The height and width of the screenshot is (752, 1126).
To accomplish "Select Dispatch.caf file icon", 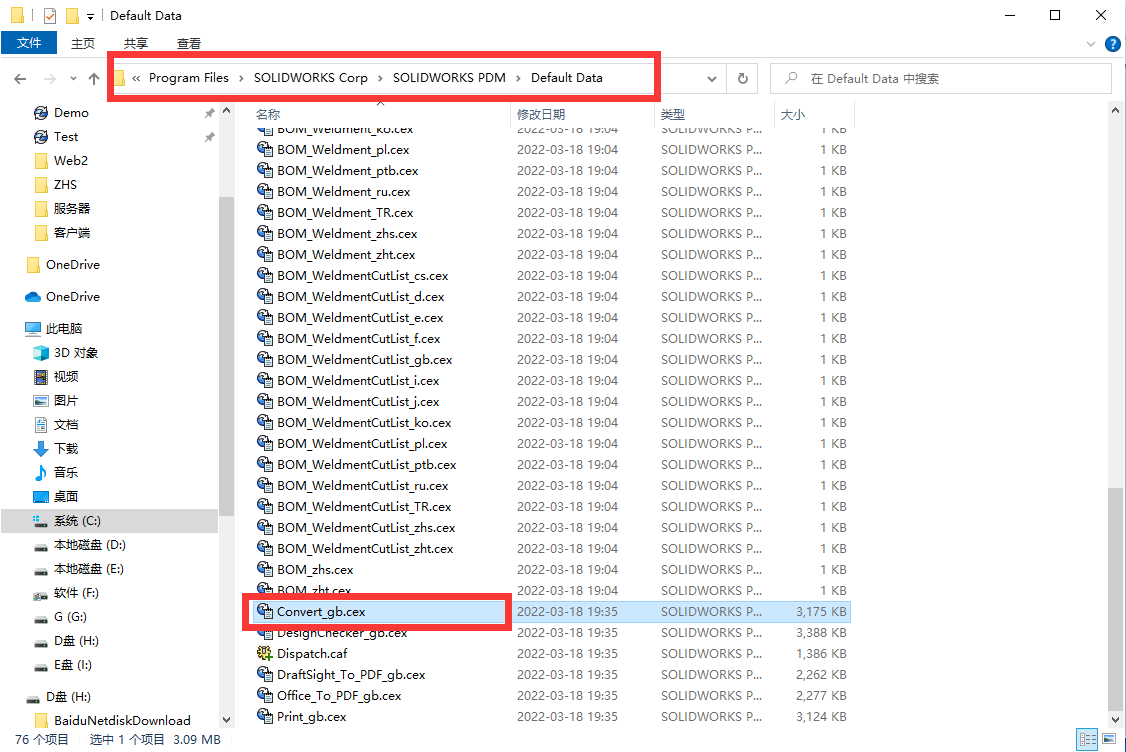I will pyautogui.click(x=264, y=654).
